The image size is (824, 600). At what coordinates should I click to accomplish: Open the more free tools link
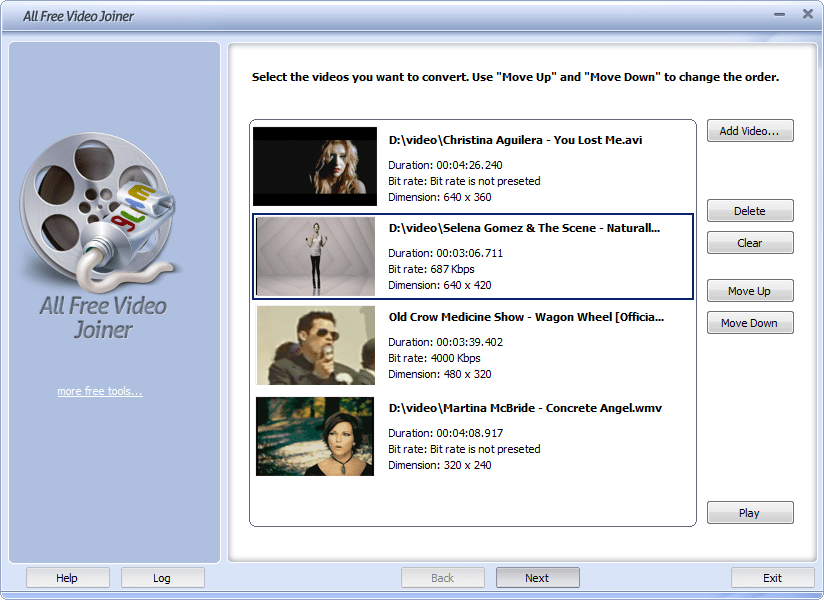(100, 391)
